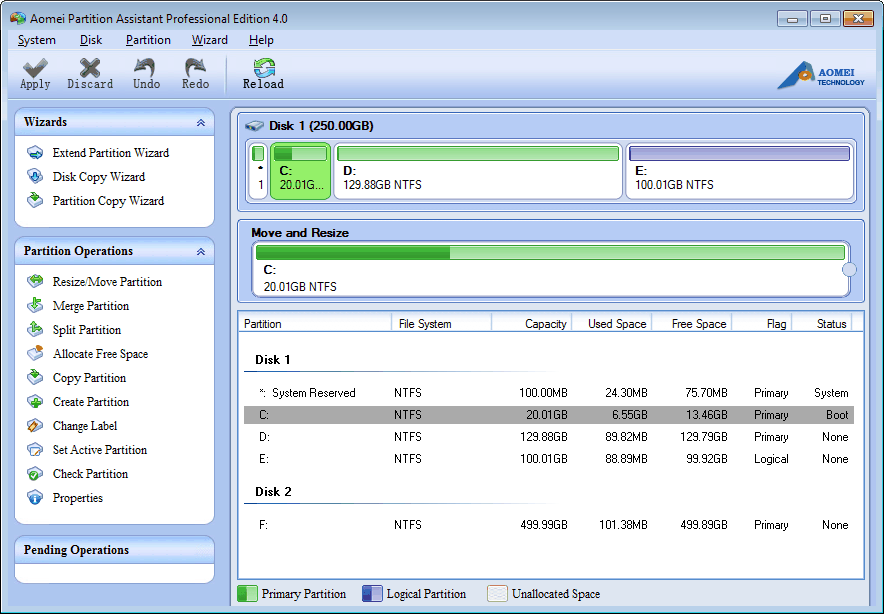This screenshot has width=884, height=614.
Task: Open Check Partition operation
Action: click(x=90, y=474)
